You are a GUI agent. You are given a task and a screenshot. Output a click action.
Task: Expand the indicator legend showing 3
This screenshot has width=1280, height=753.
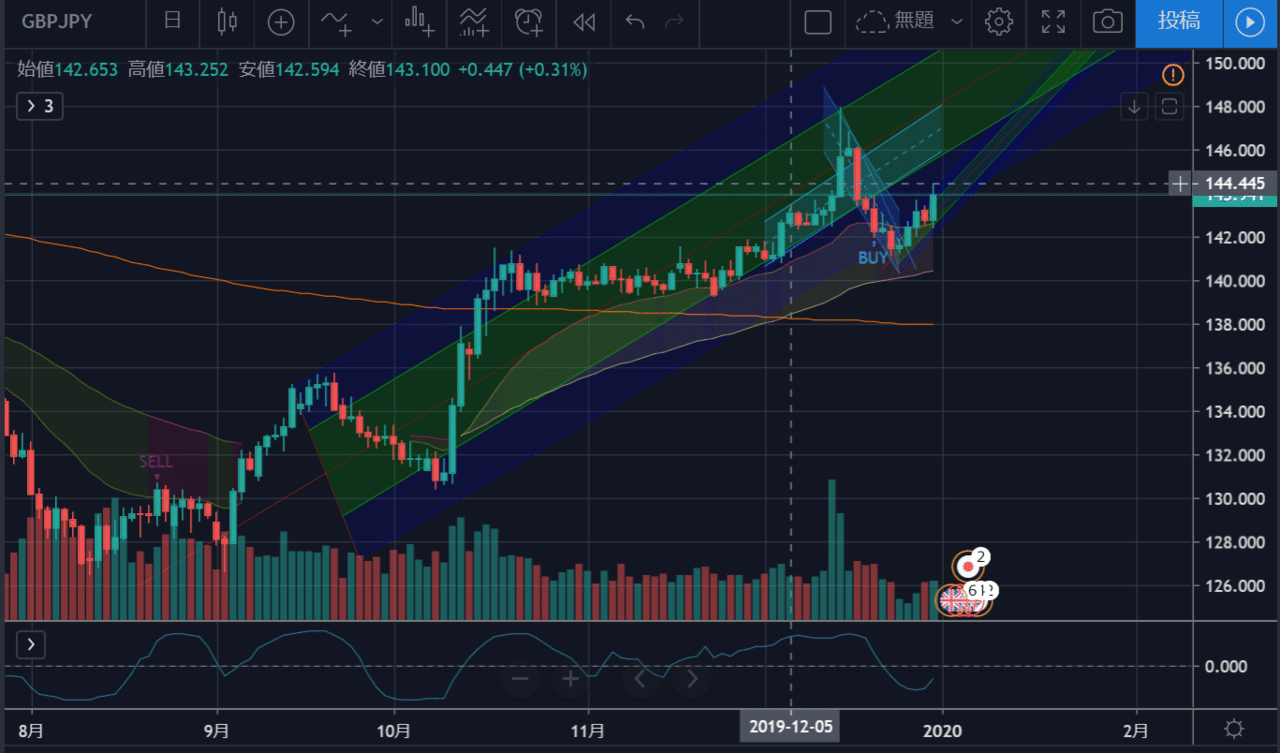(40, 106)
